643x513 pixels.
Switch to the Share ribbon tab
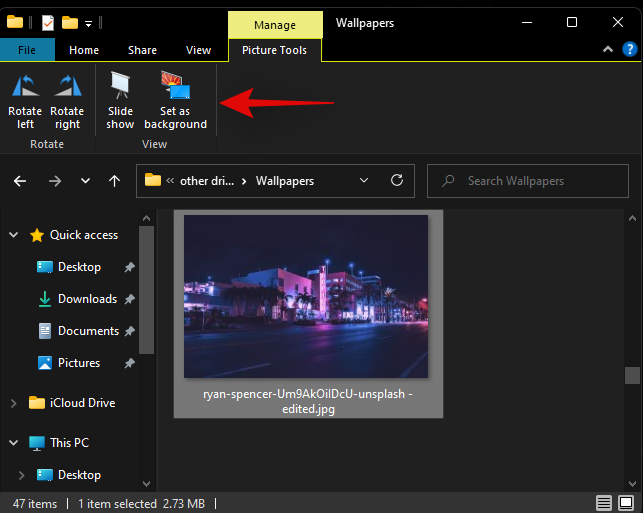pos(142,50)
